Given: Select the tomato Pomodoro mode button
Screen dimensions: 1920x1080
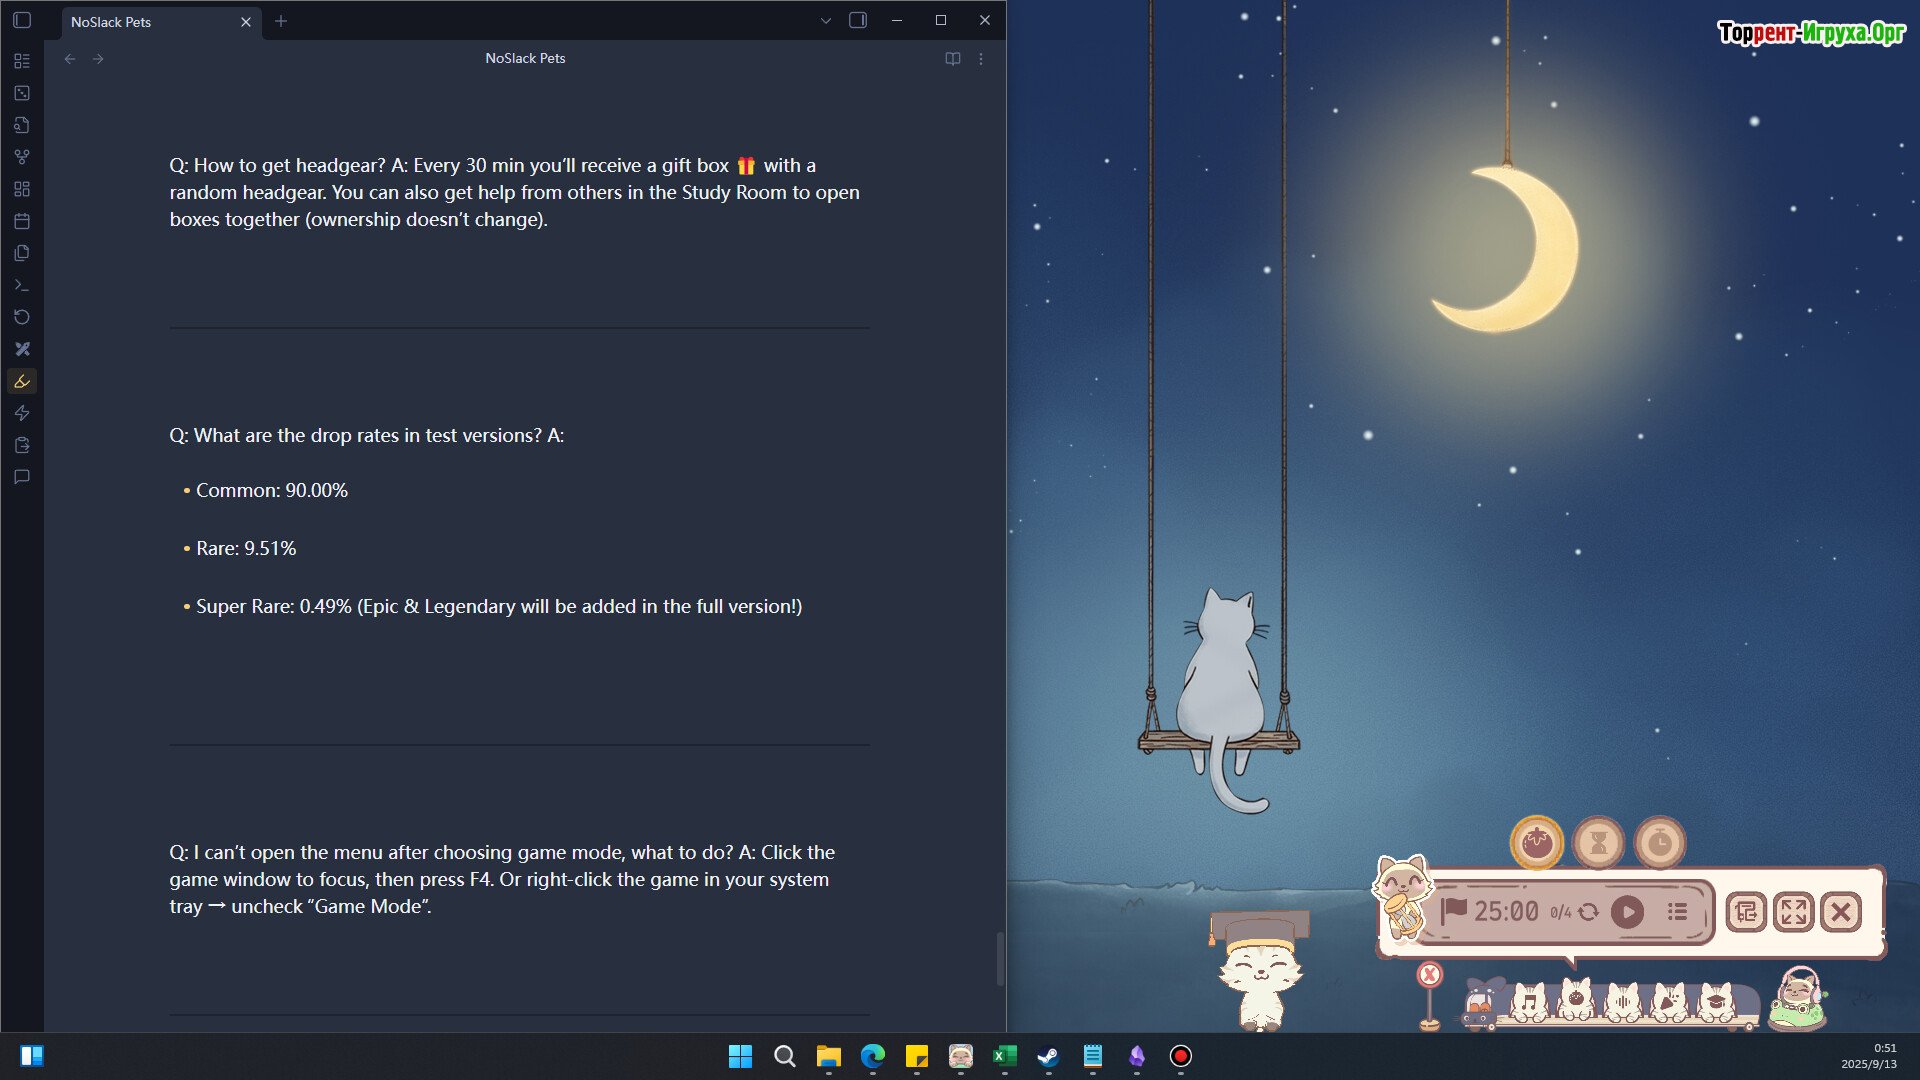Looking at the screenshot, I should click(1536, 843).
